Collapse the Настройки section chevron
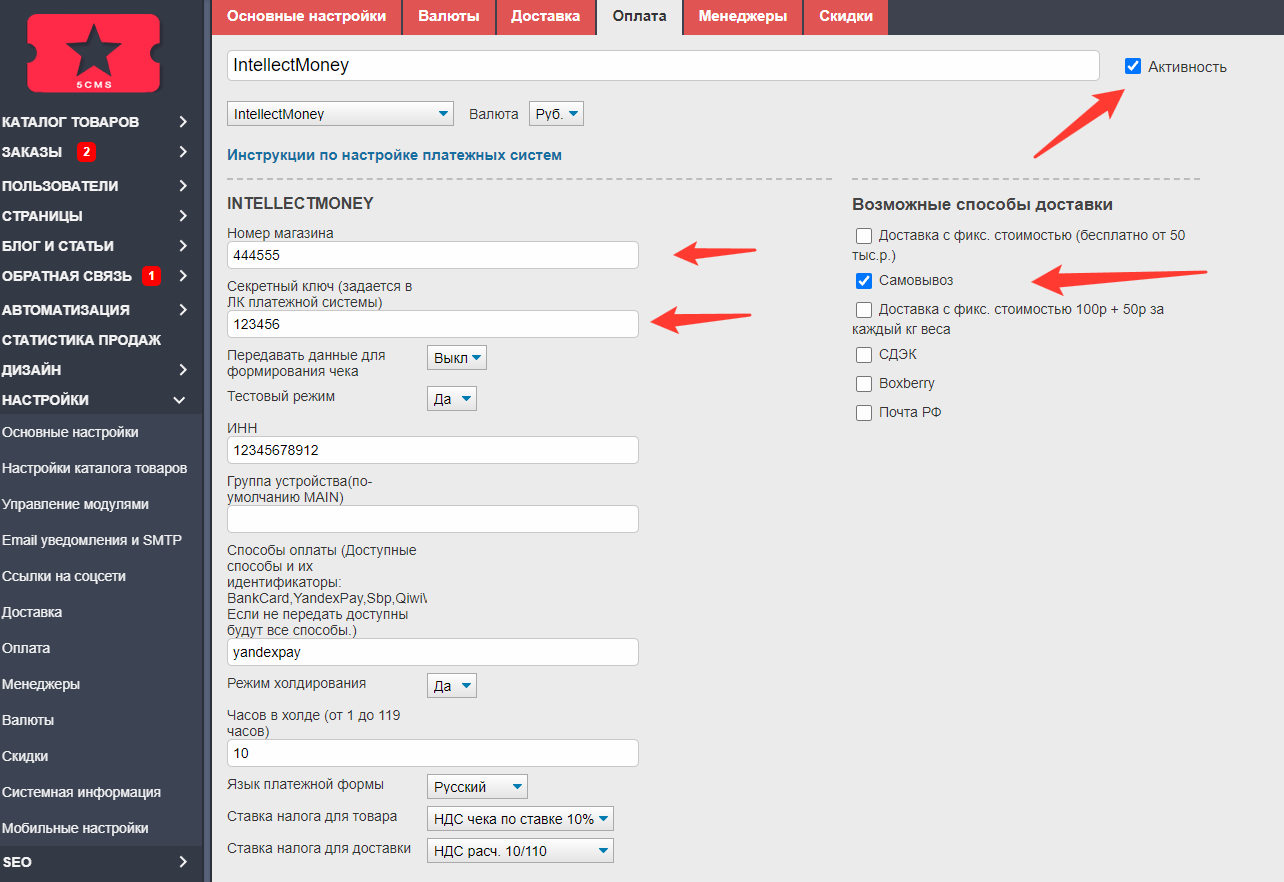Image resolution: width=1284 pixels, height=882 pixels. pyautogui.click(x=180, y=400)
